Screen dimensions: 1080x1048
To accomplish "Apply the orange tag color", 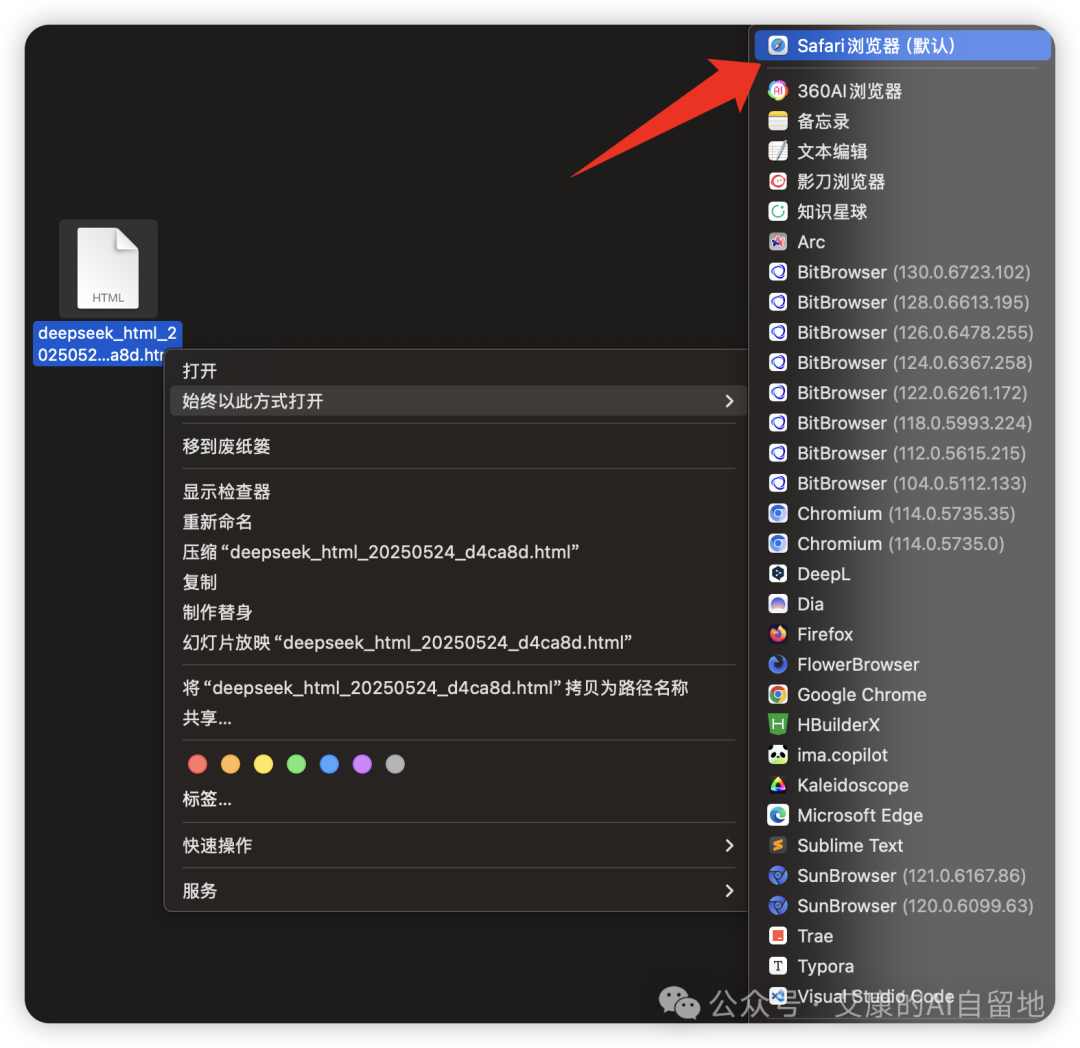I will tap(231, 764).
